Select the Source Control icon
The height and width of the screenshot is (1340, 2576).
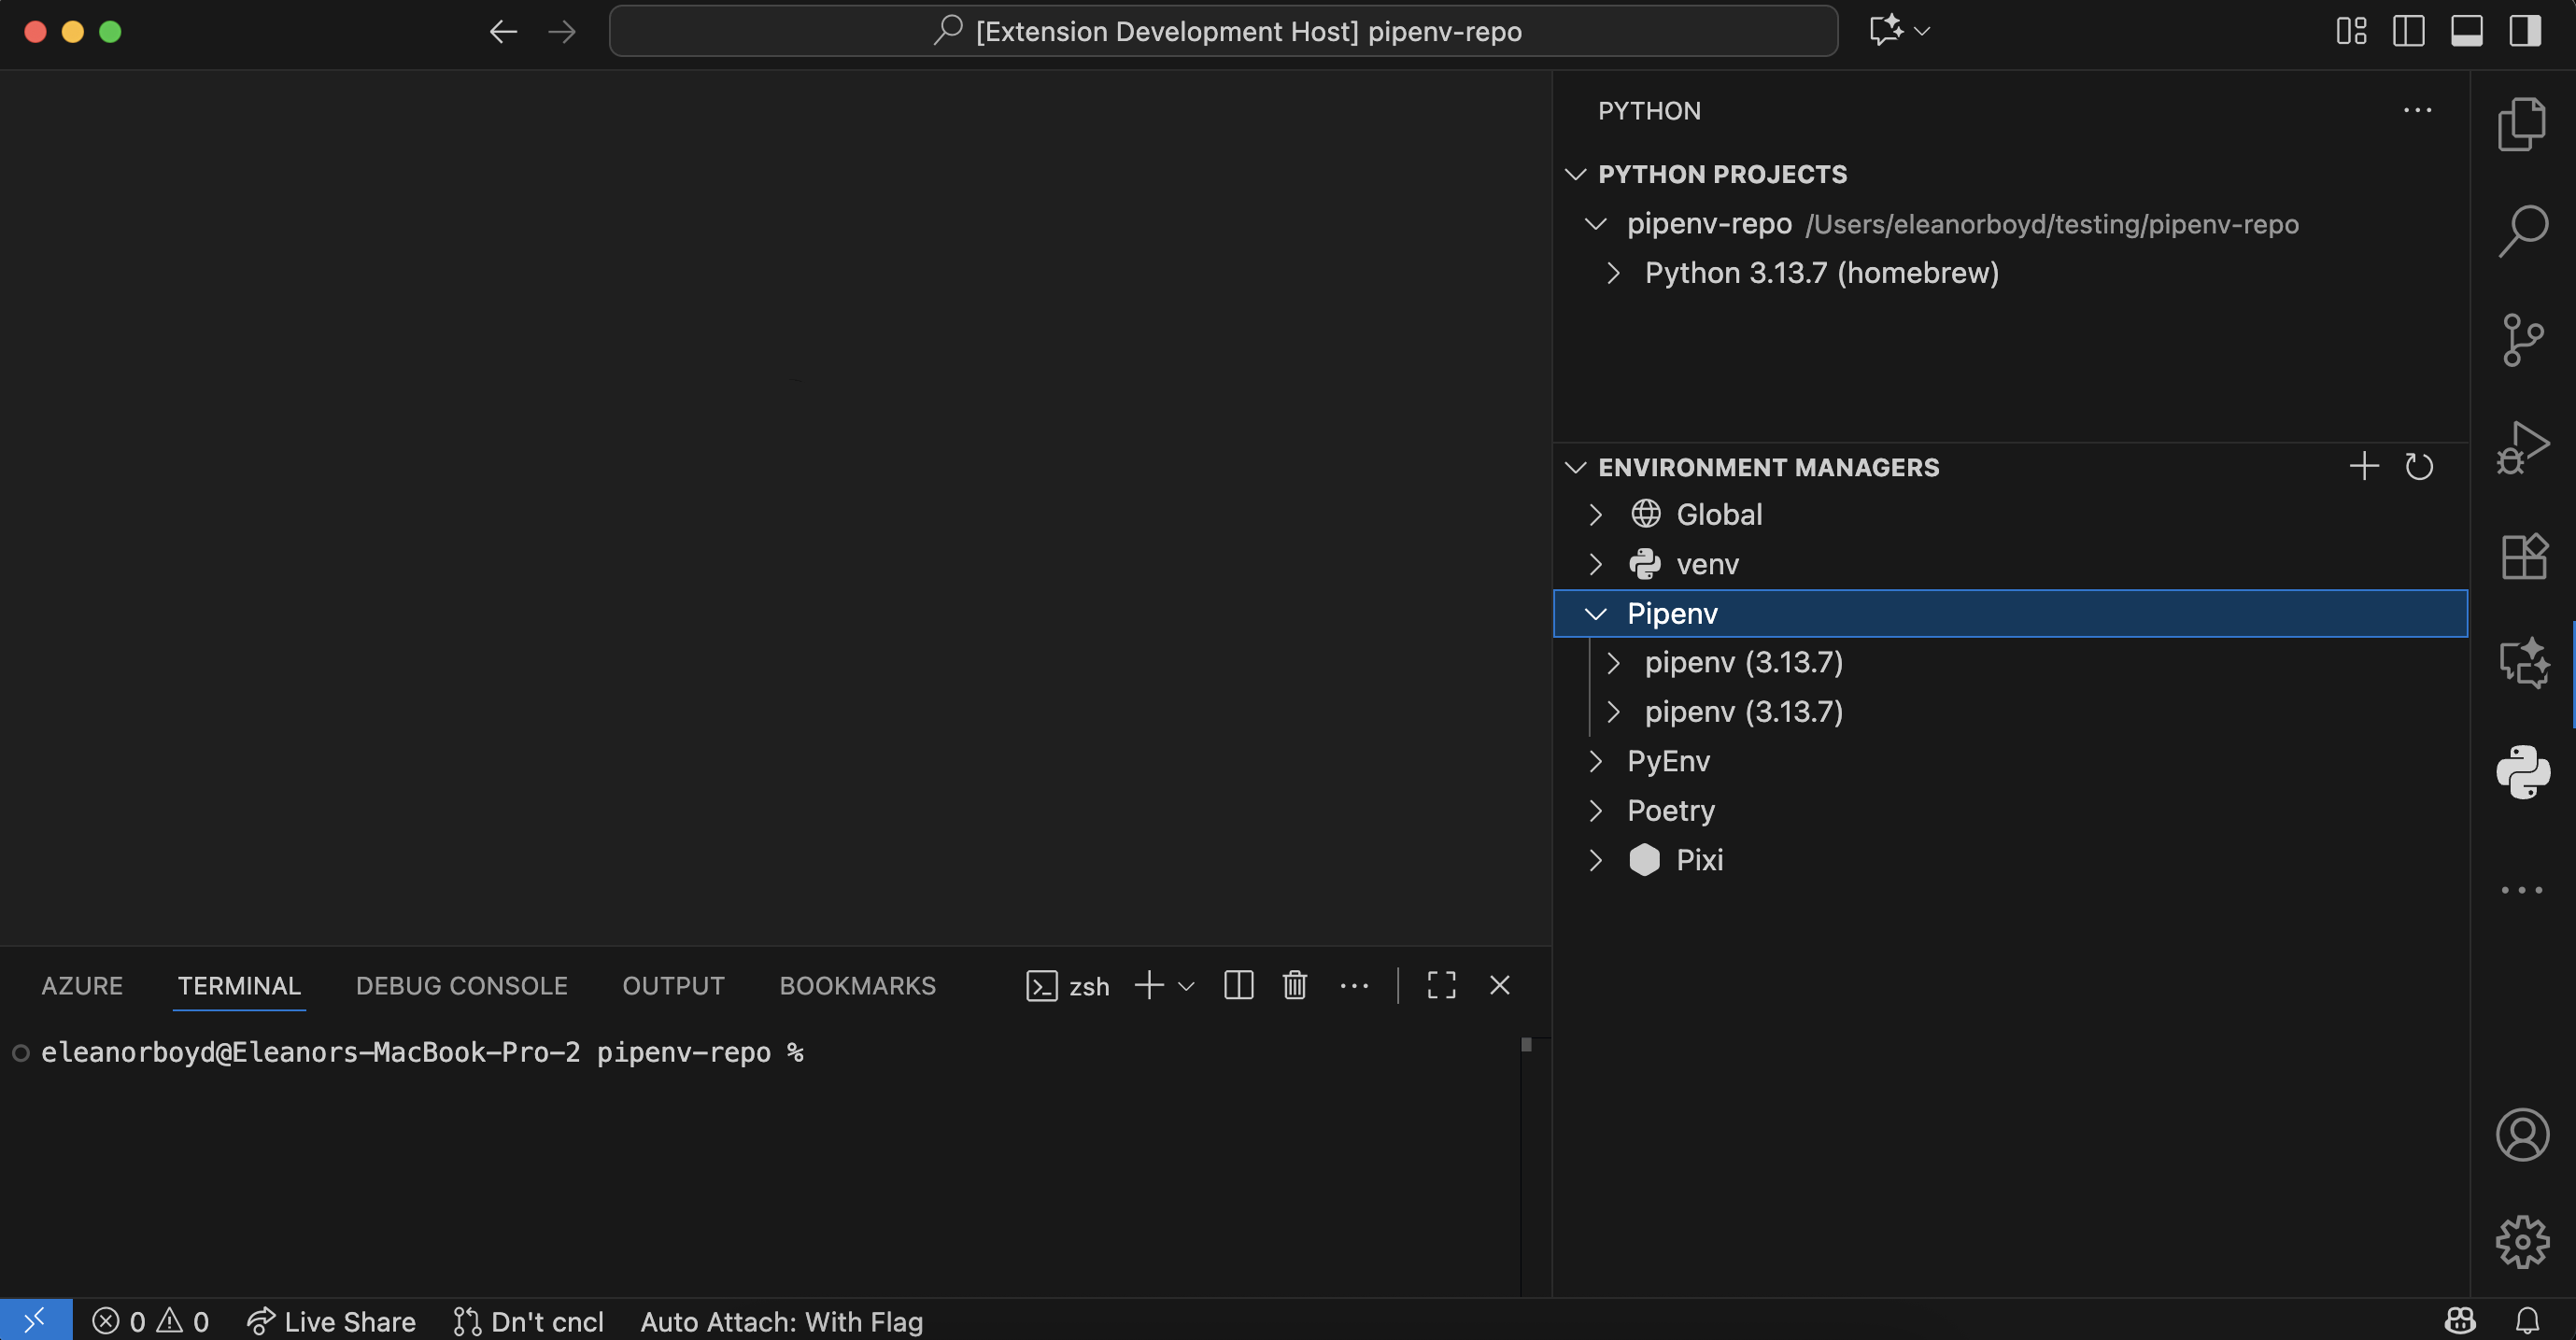click(2523, 339)
